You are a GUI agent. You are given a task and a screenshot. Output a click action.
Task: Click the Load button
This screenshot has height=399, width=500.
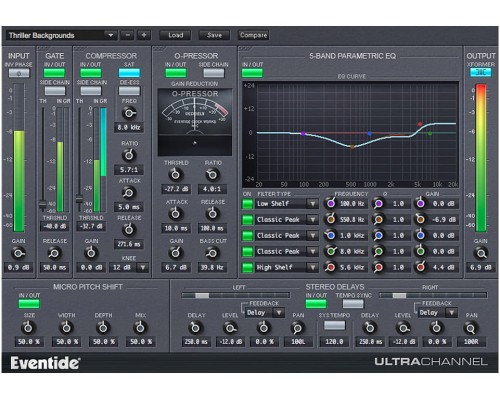pyautogui.click(x=175, y=35)
